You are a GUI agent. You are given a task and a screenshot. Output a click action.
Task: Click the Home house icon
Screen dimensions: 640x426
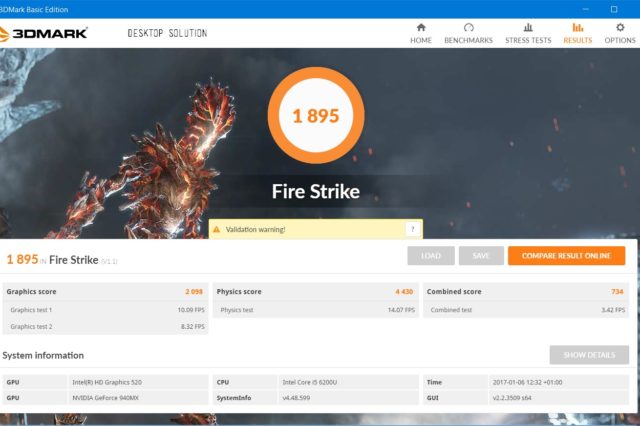[421, 27]
